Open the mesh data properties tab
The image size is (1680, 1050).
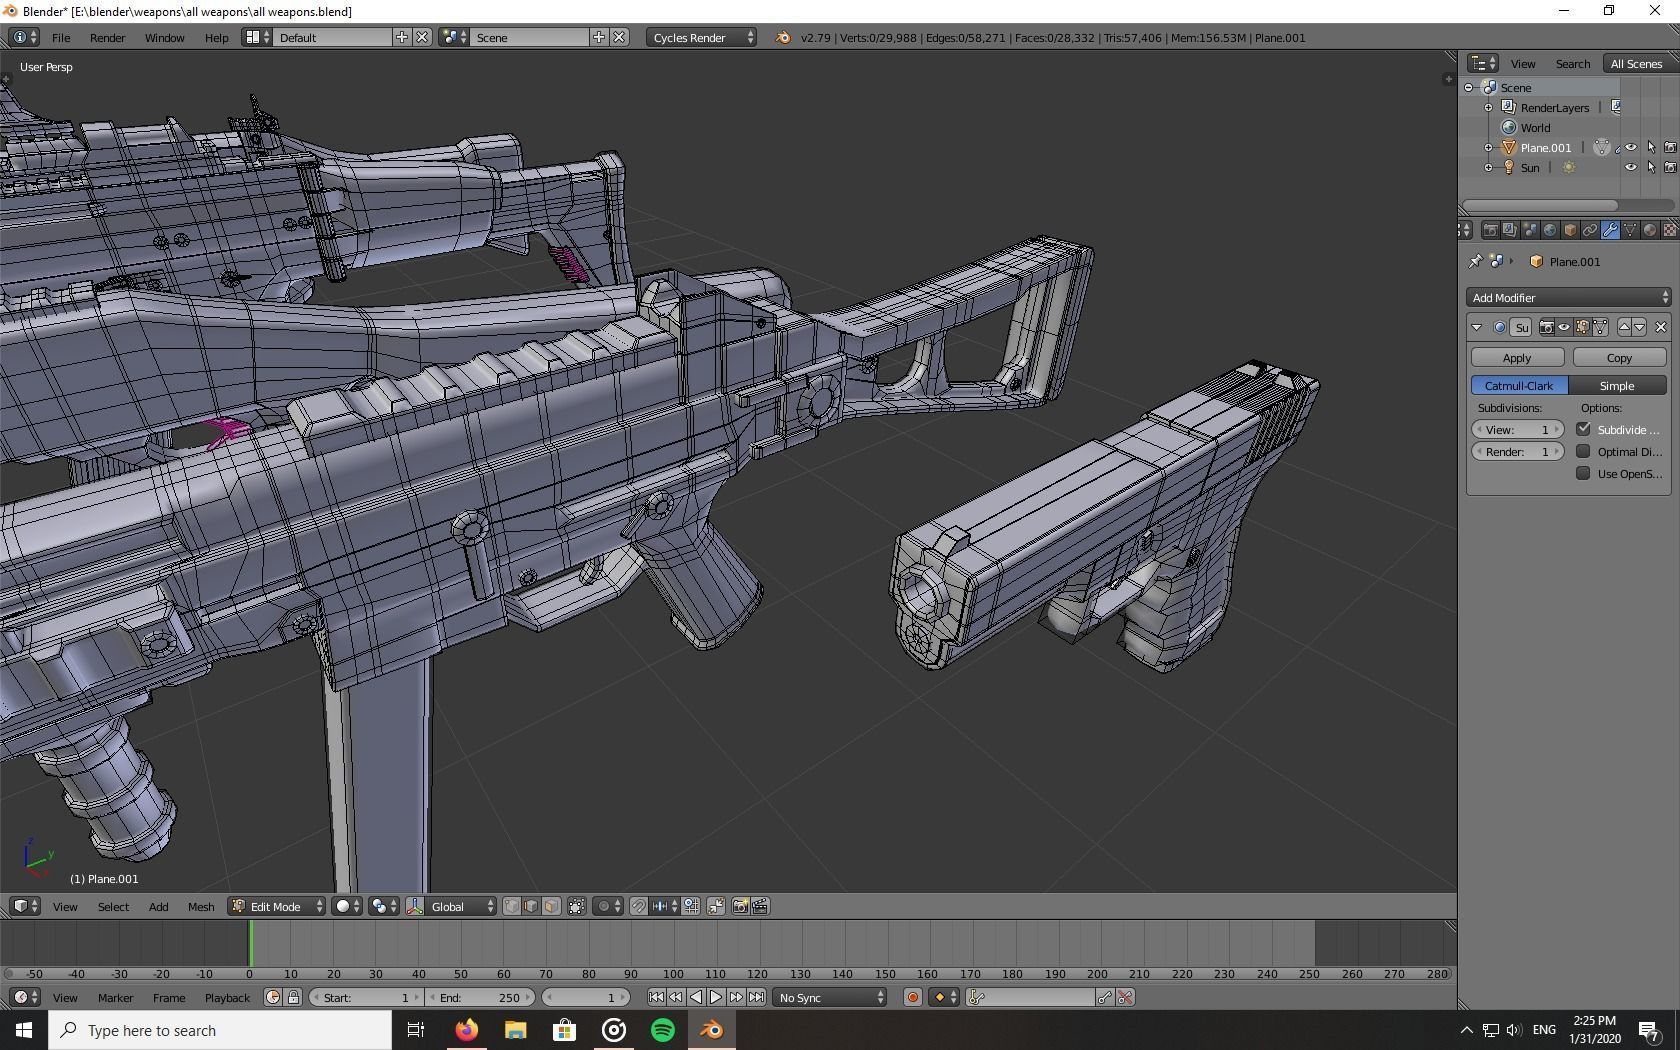[x=1630, y=230]
